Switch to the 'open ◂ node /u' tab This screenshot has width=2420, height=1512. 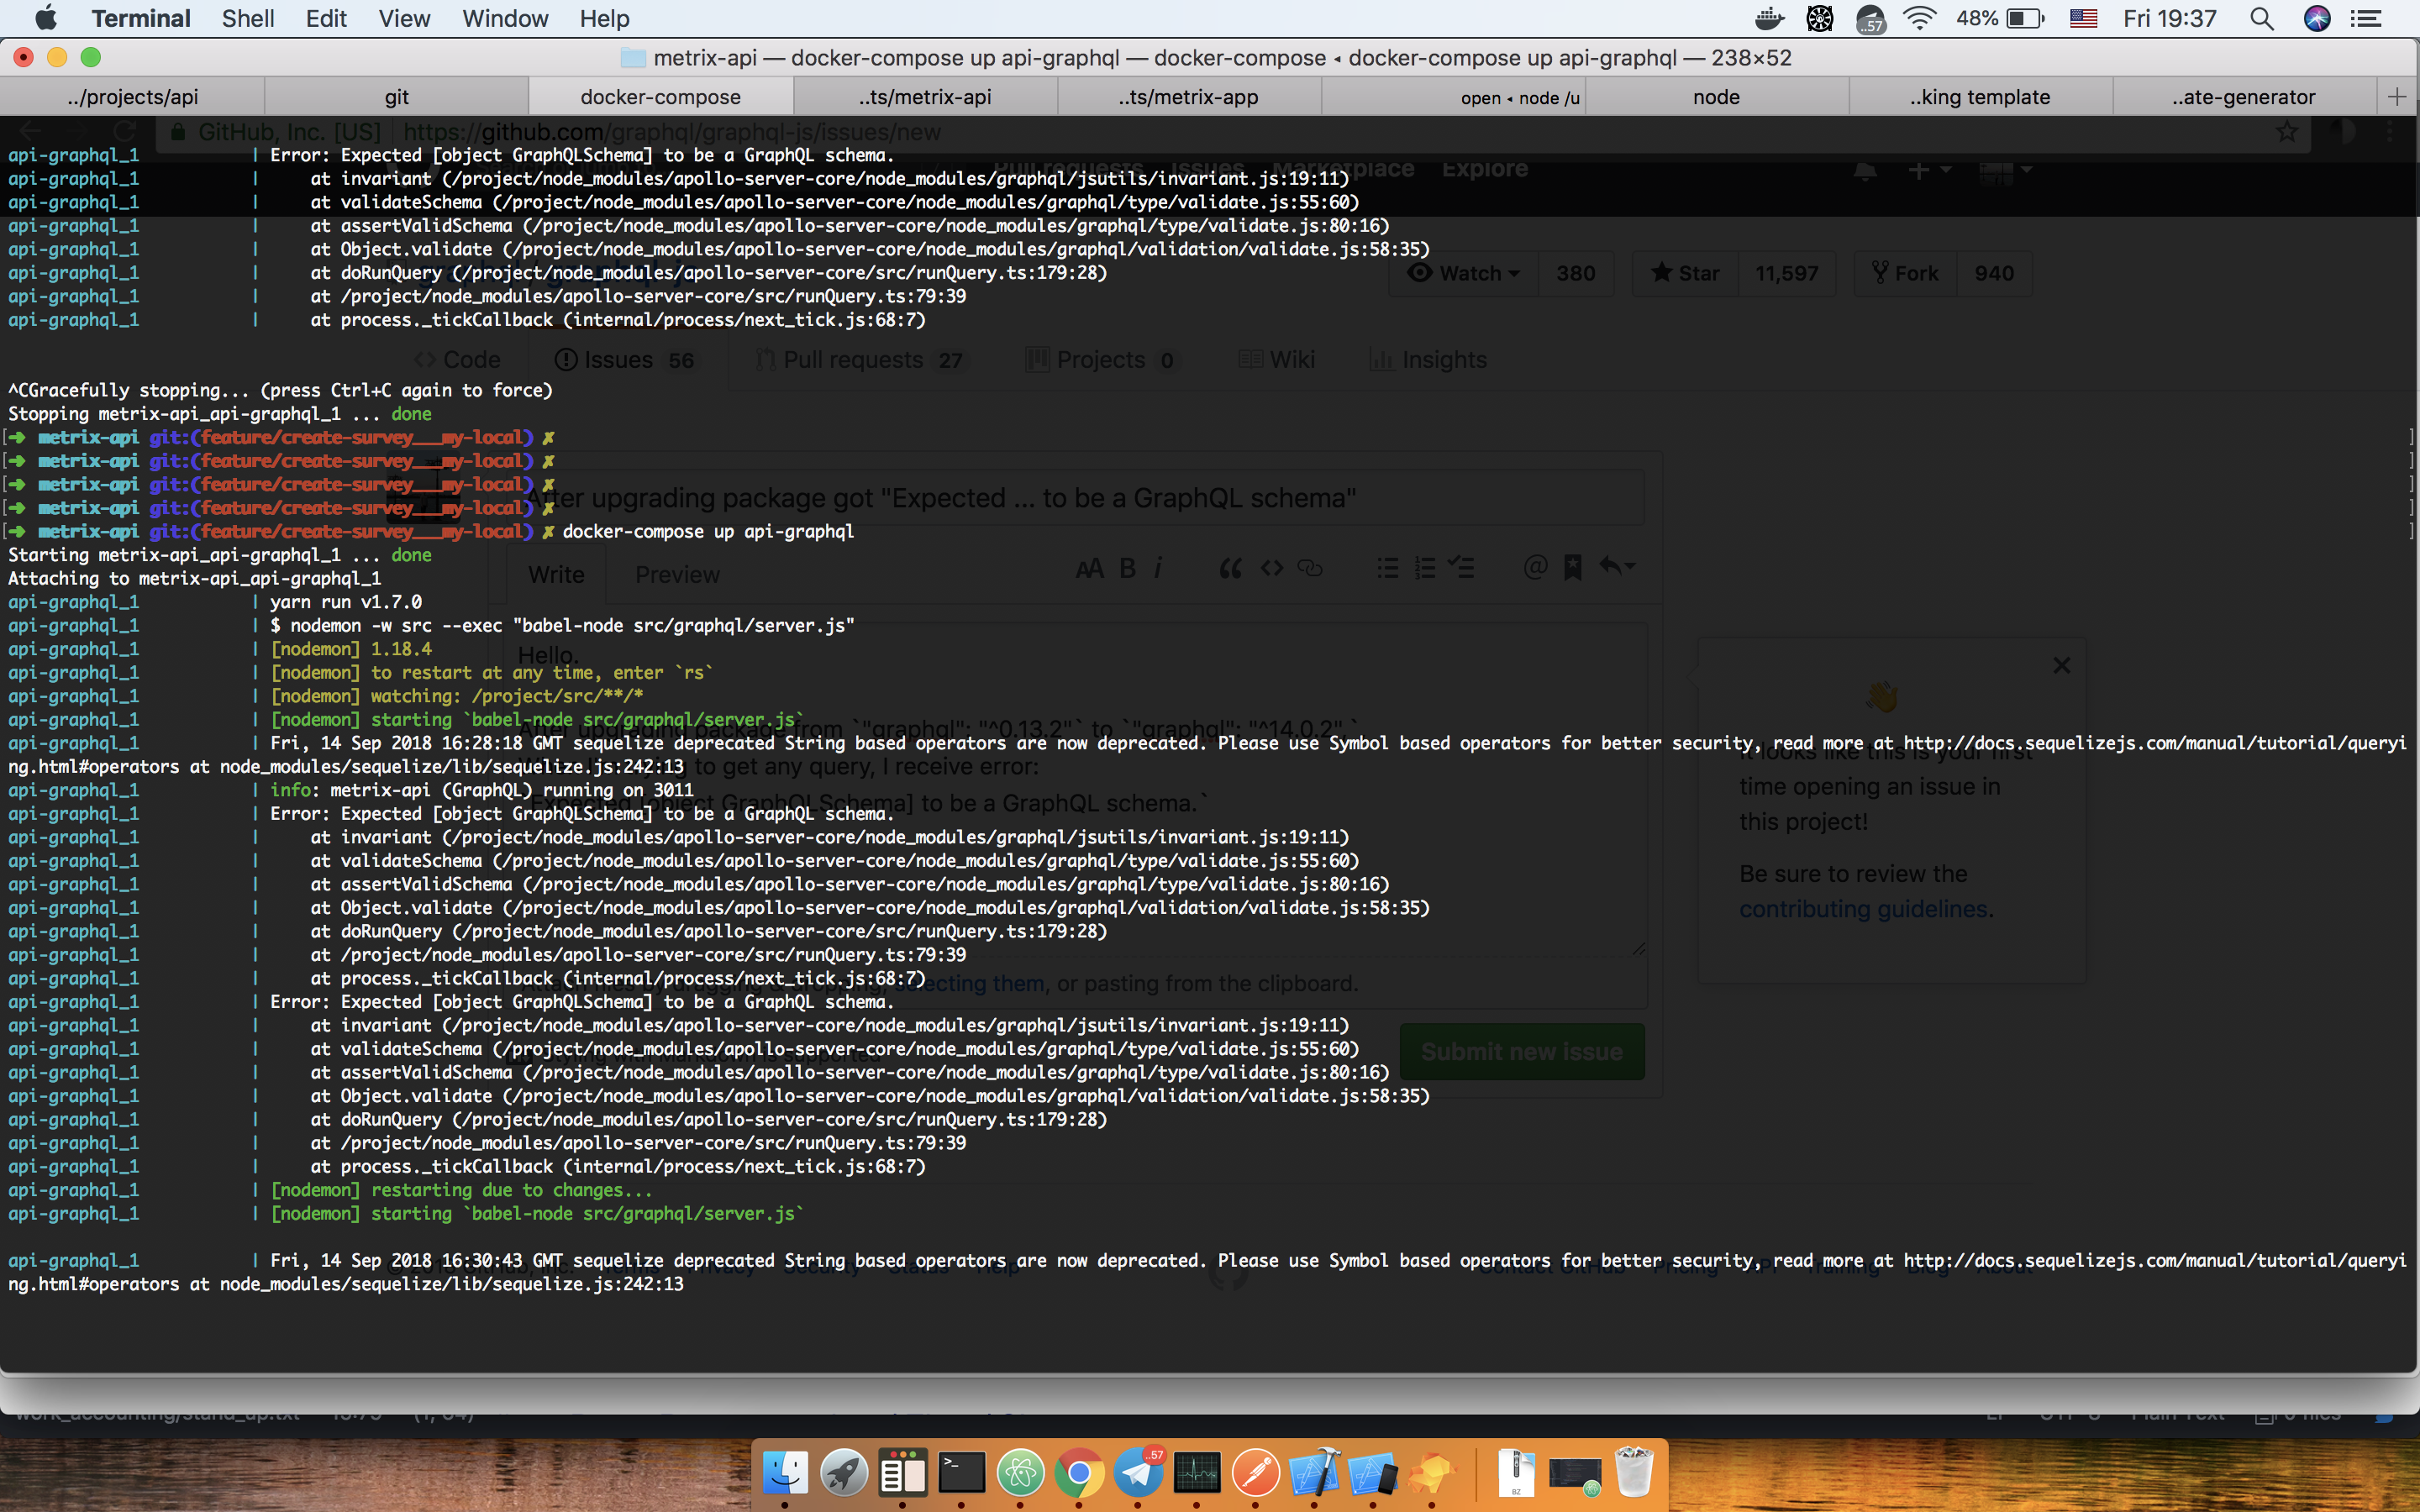[1453, 97]
